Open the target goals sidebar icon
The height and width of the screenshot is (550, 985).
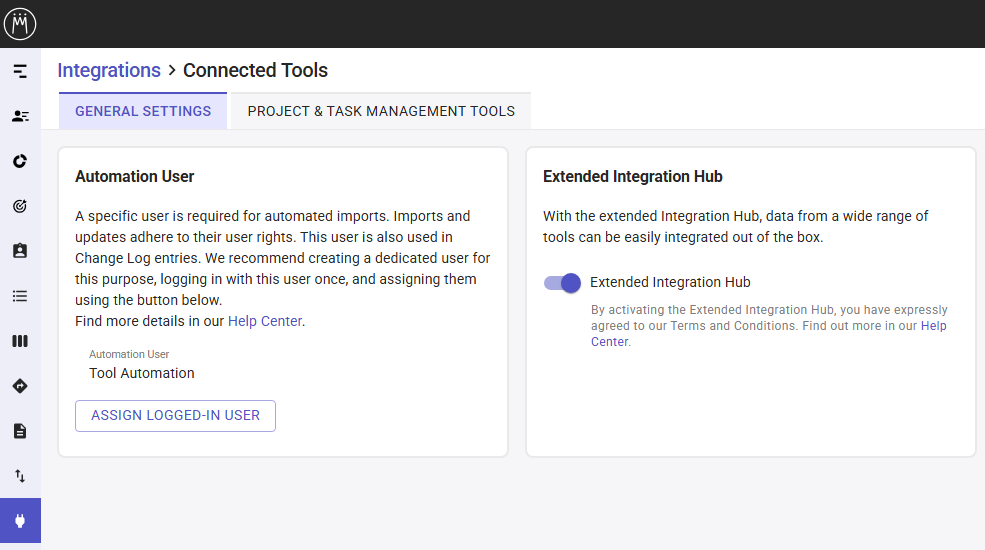point(20,206)
